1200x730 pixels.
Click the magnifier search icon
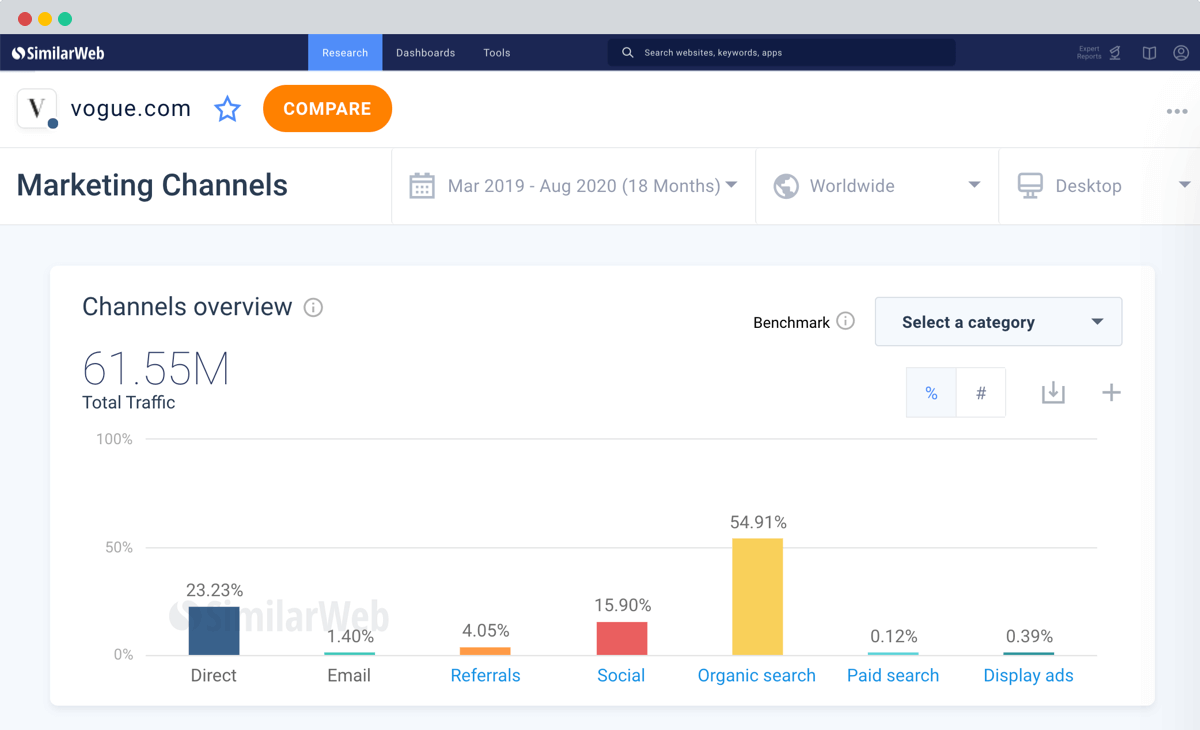pos(628,53)
